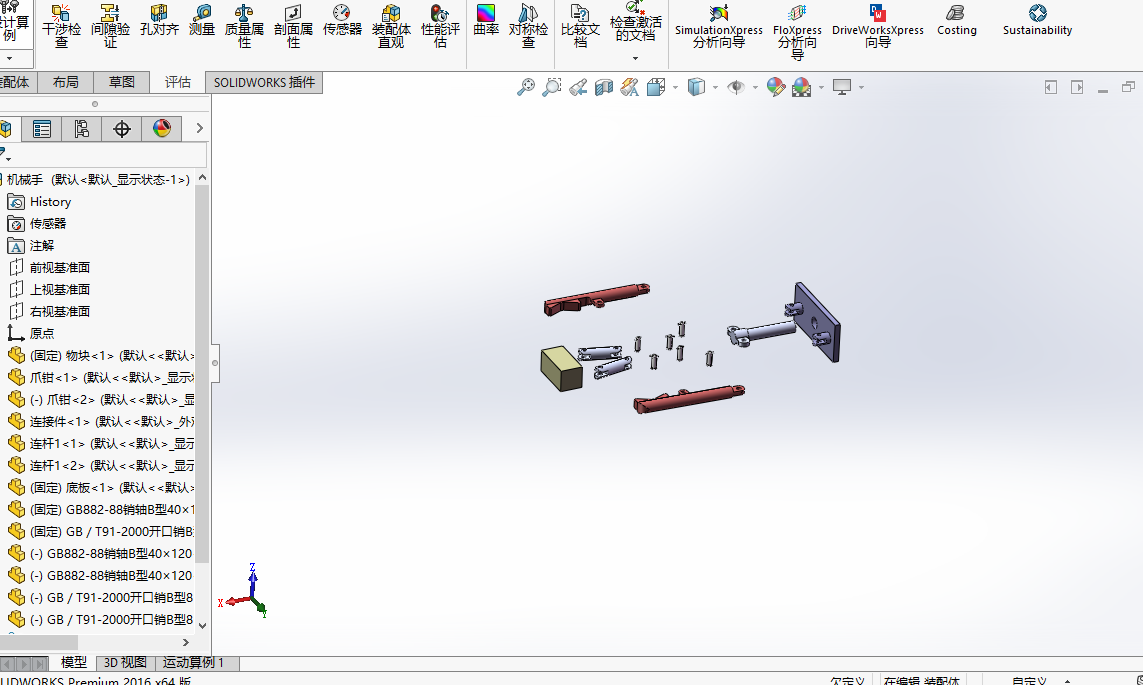
Task: Select (固定) 物块<1> component
Action: (x=101, y=356)
